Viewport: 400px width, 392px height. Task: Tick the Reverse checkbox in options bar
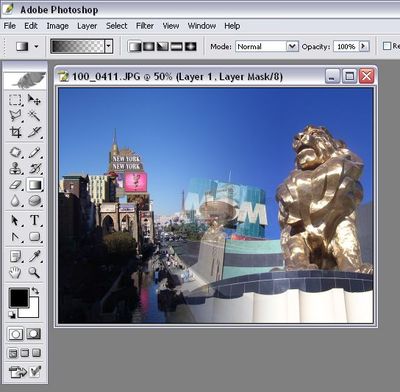coord(387,46)
